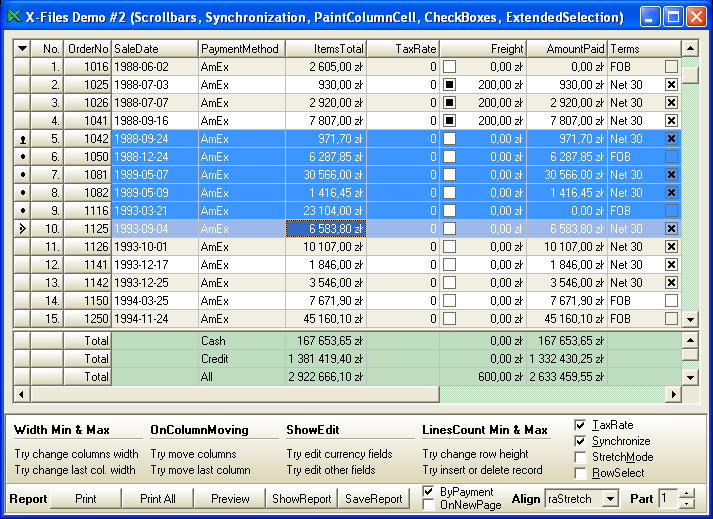Increase the Part value with up stepper
The image size is (713, 519).
point(686,494)
